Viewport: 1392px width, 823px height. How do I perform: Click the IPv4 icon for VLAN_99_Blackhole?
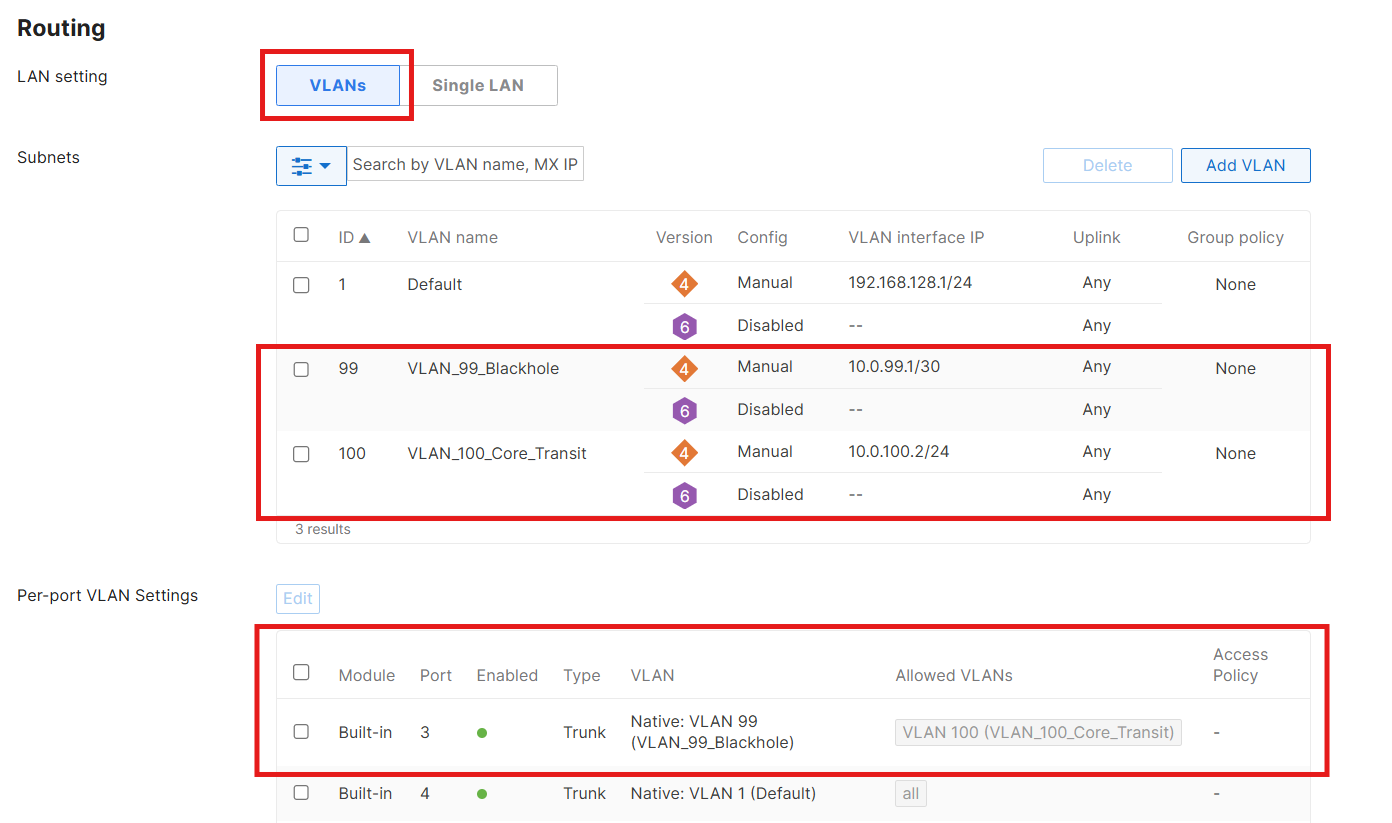pos(684,369)
